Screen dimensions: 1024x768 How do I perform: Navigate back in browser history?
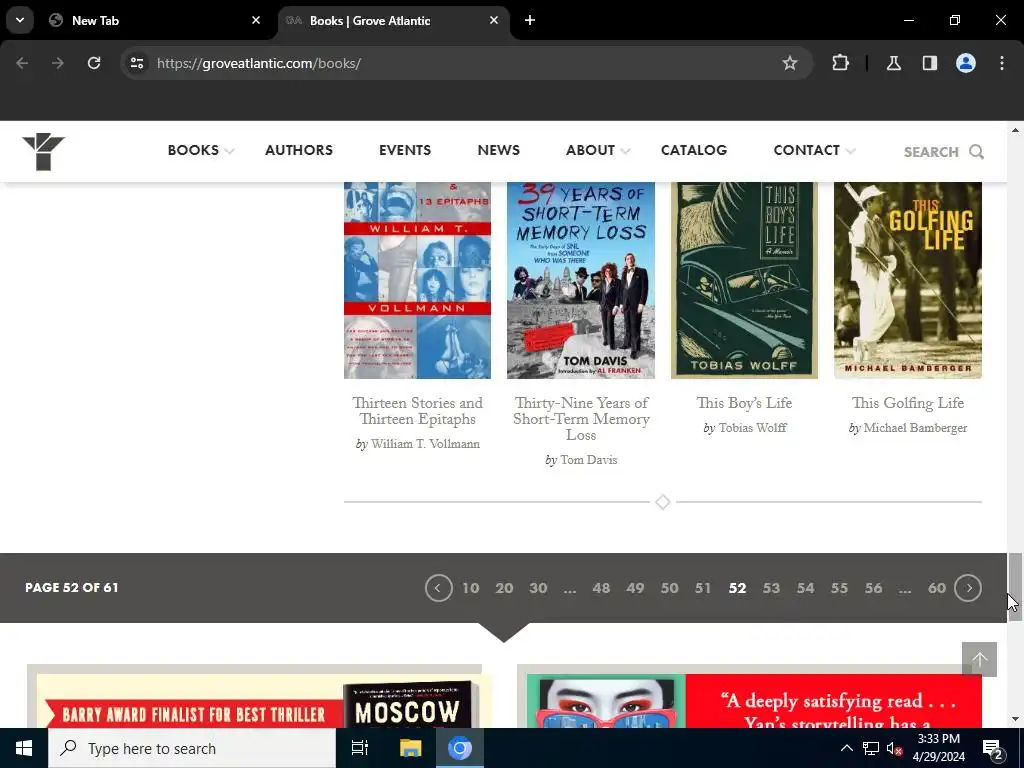[x=22, y=63]
